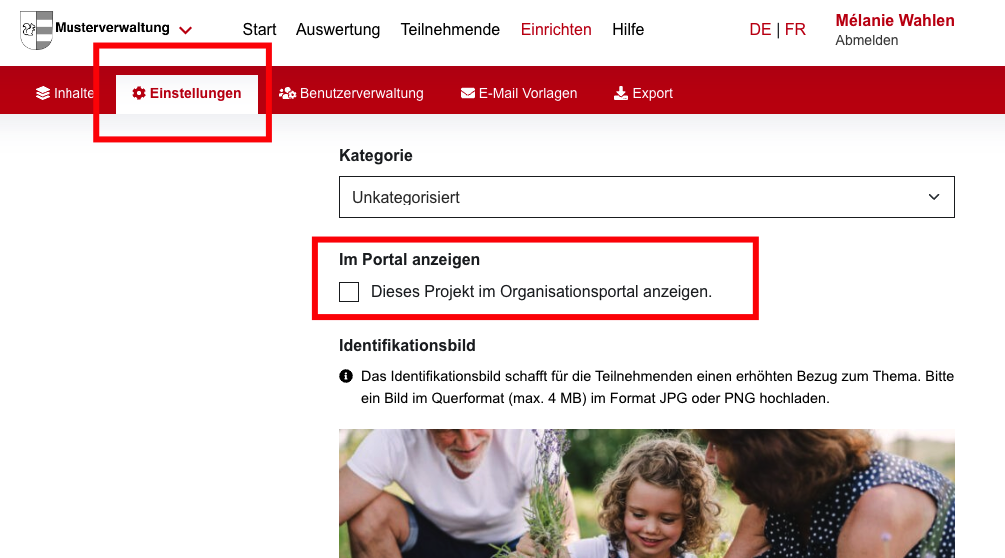Image resolution: width=1005 pixels, height=558 pixels.
Task: Open the Teilnehmende page
Action: coord(450,29)
